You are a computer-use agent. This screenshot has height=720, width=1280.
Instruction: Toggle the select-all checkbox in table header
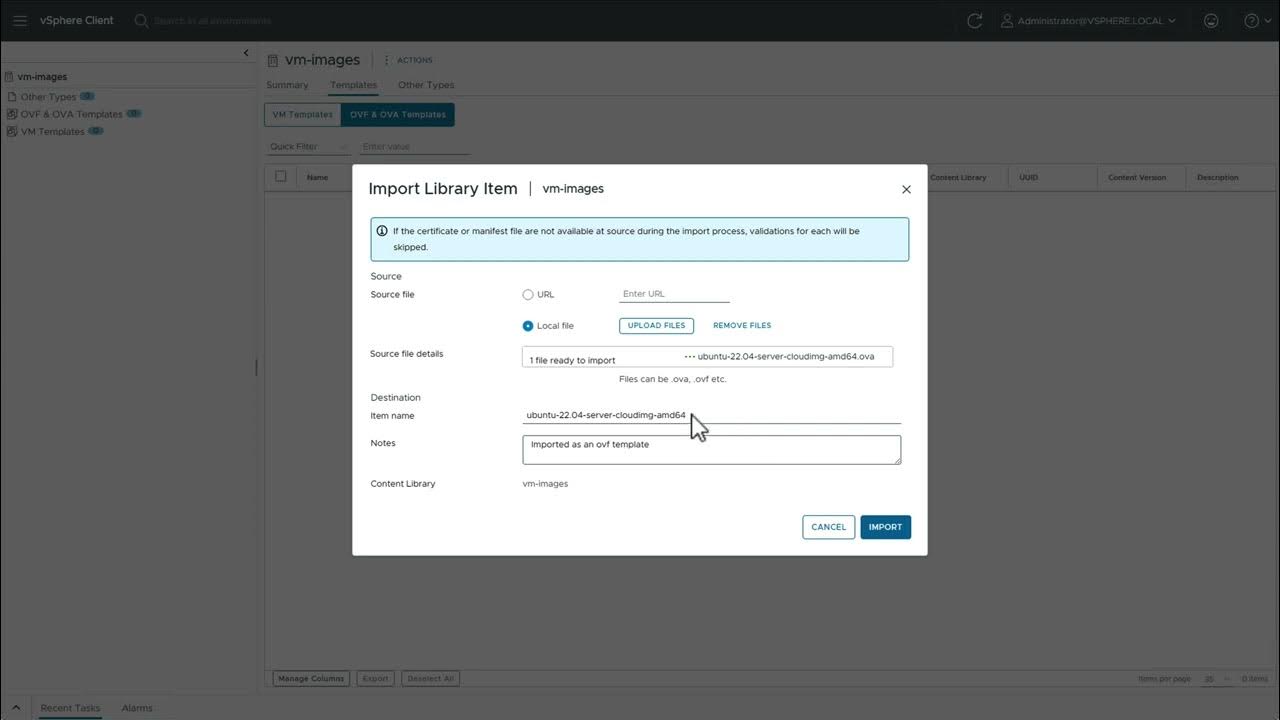point(281,177)
